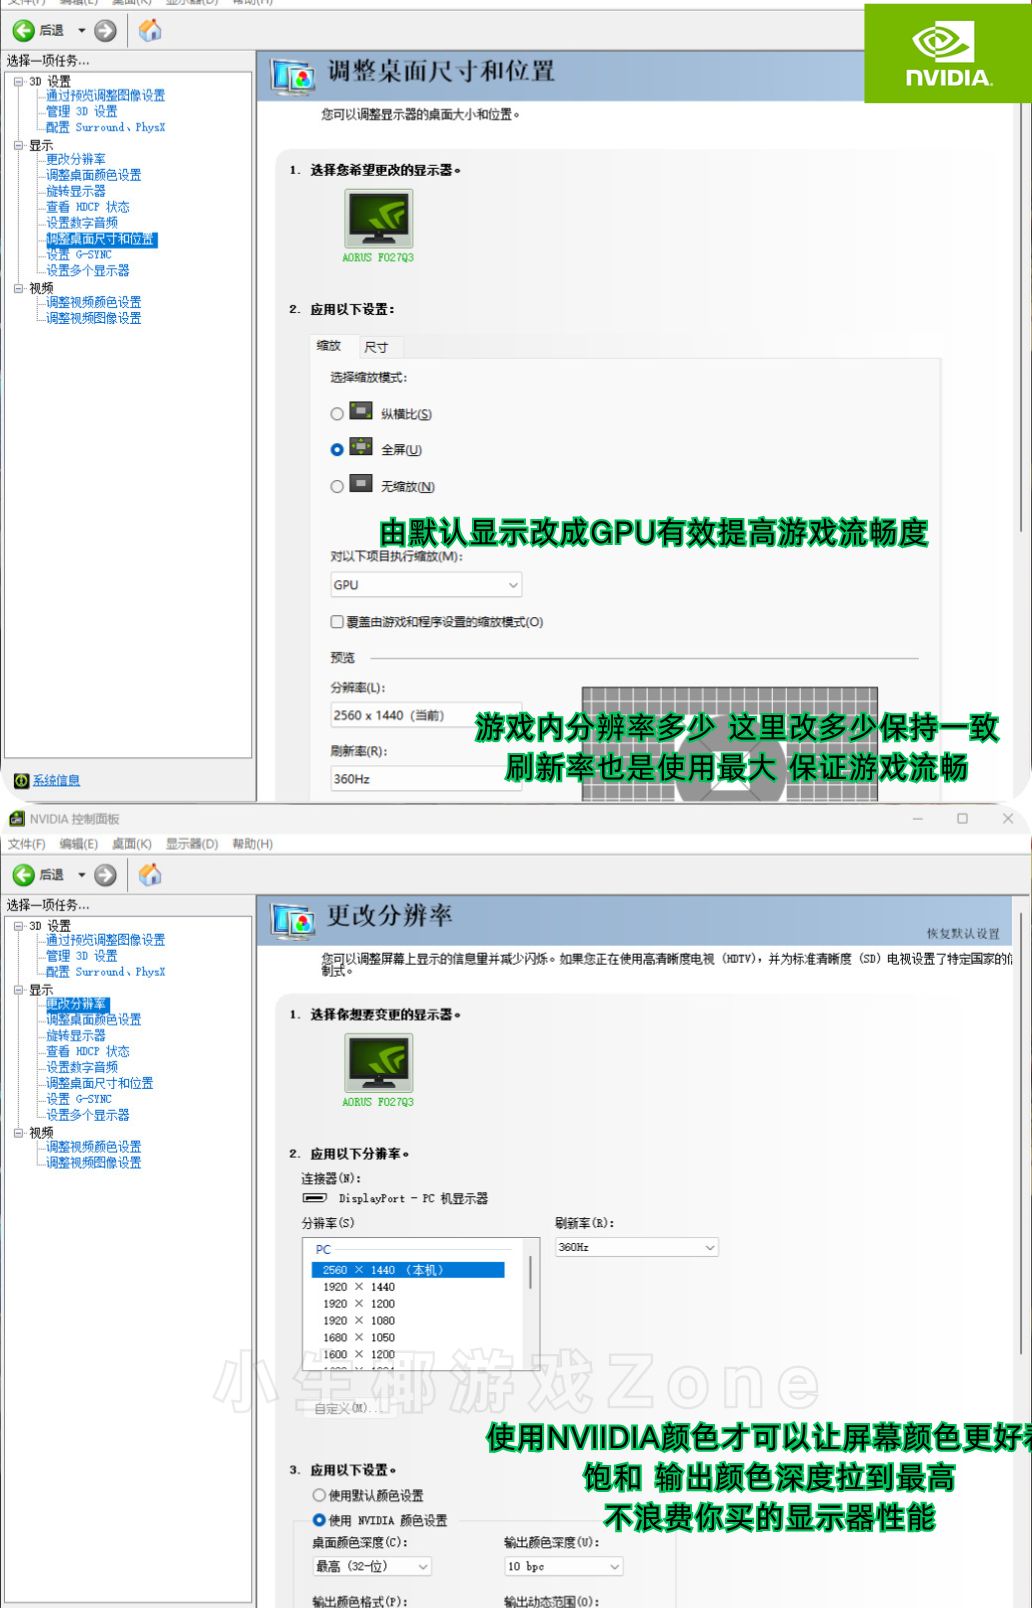Switch to the 缩放 tab
Viewport: 1032px width, 1608px height.
pos(329,346)
